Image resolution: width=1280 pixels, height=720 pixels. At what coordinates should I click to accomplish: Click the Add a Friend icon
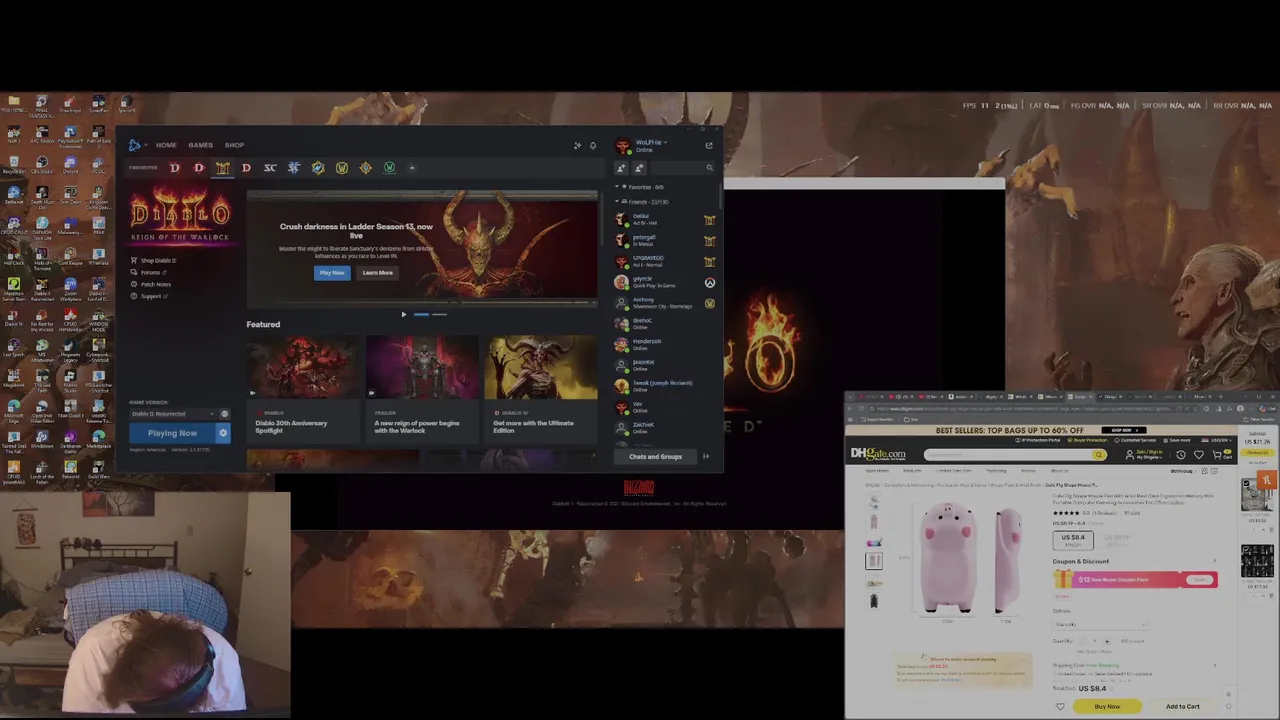coord(621,168)
